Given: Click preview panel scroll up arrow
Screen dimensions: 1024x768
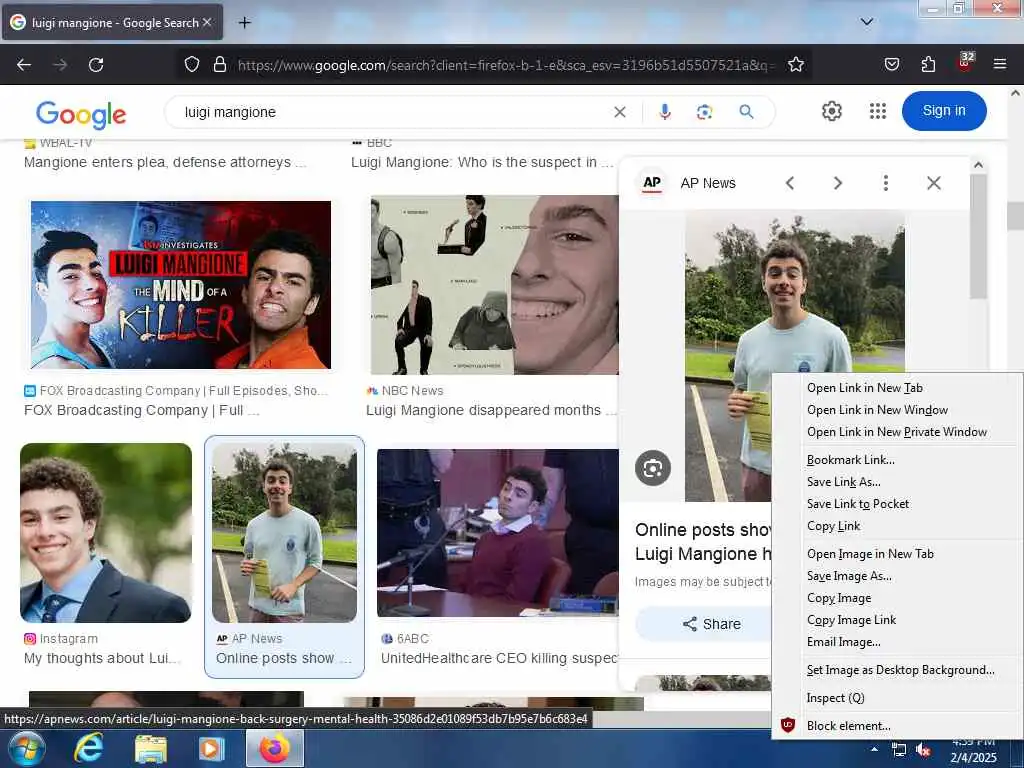Looking at the screenshot, I should click(x=978, y=165).
